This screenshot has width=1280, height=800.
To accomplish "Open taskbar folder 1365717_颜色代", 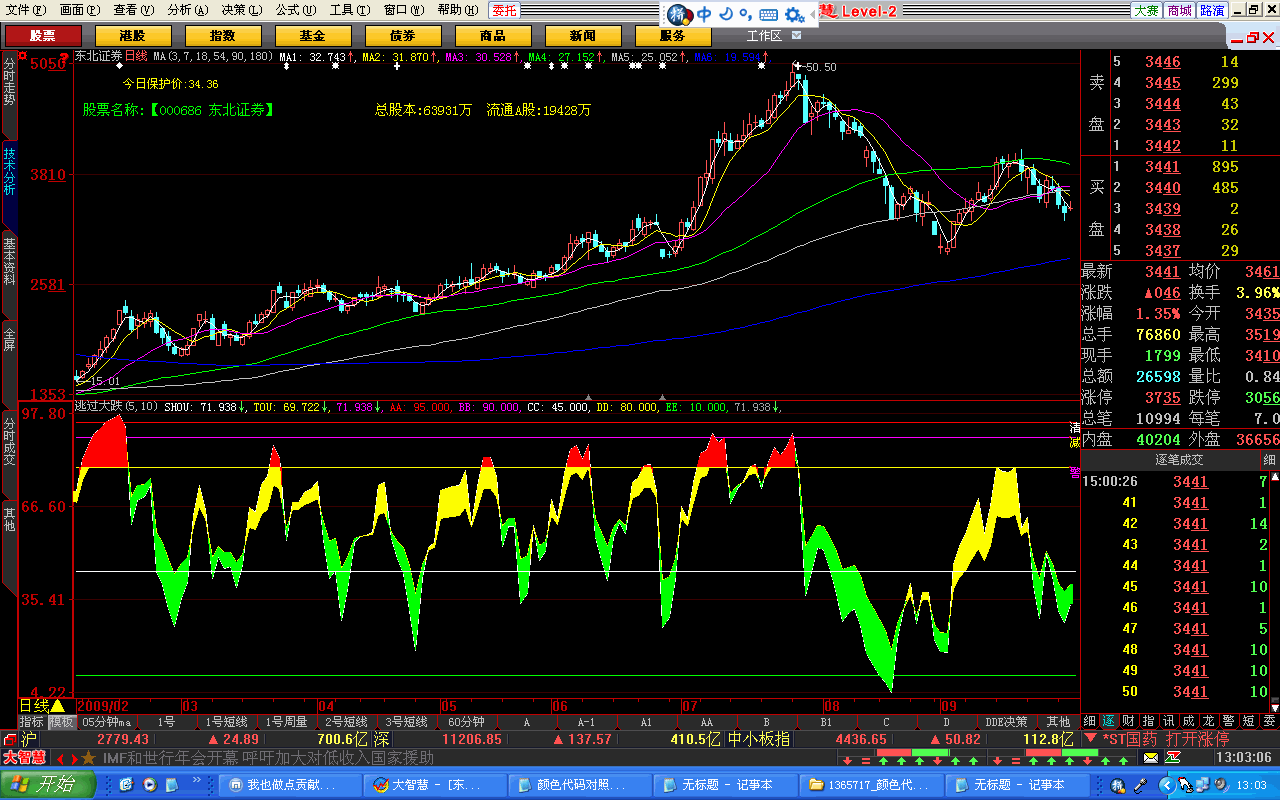I will click(x=870, y=785).
